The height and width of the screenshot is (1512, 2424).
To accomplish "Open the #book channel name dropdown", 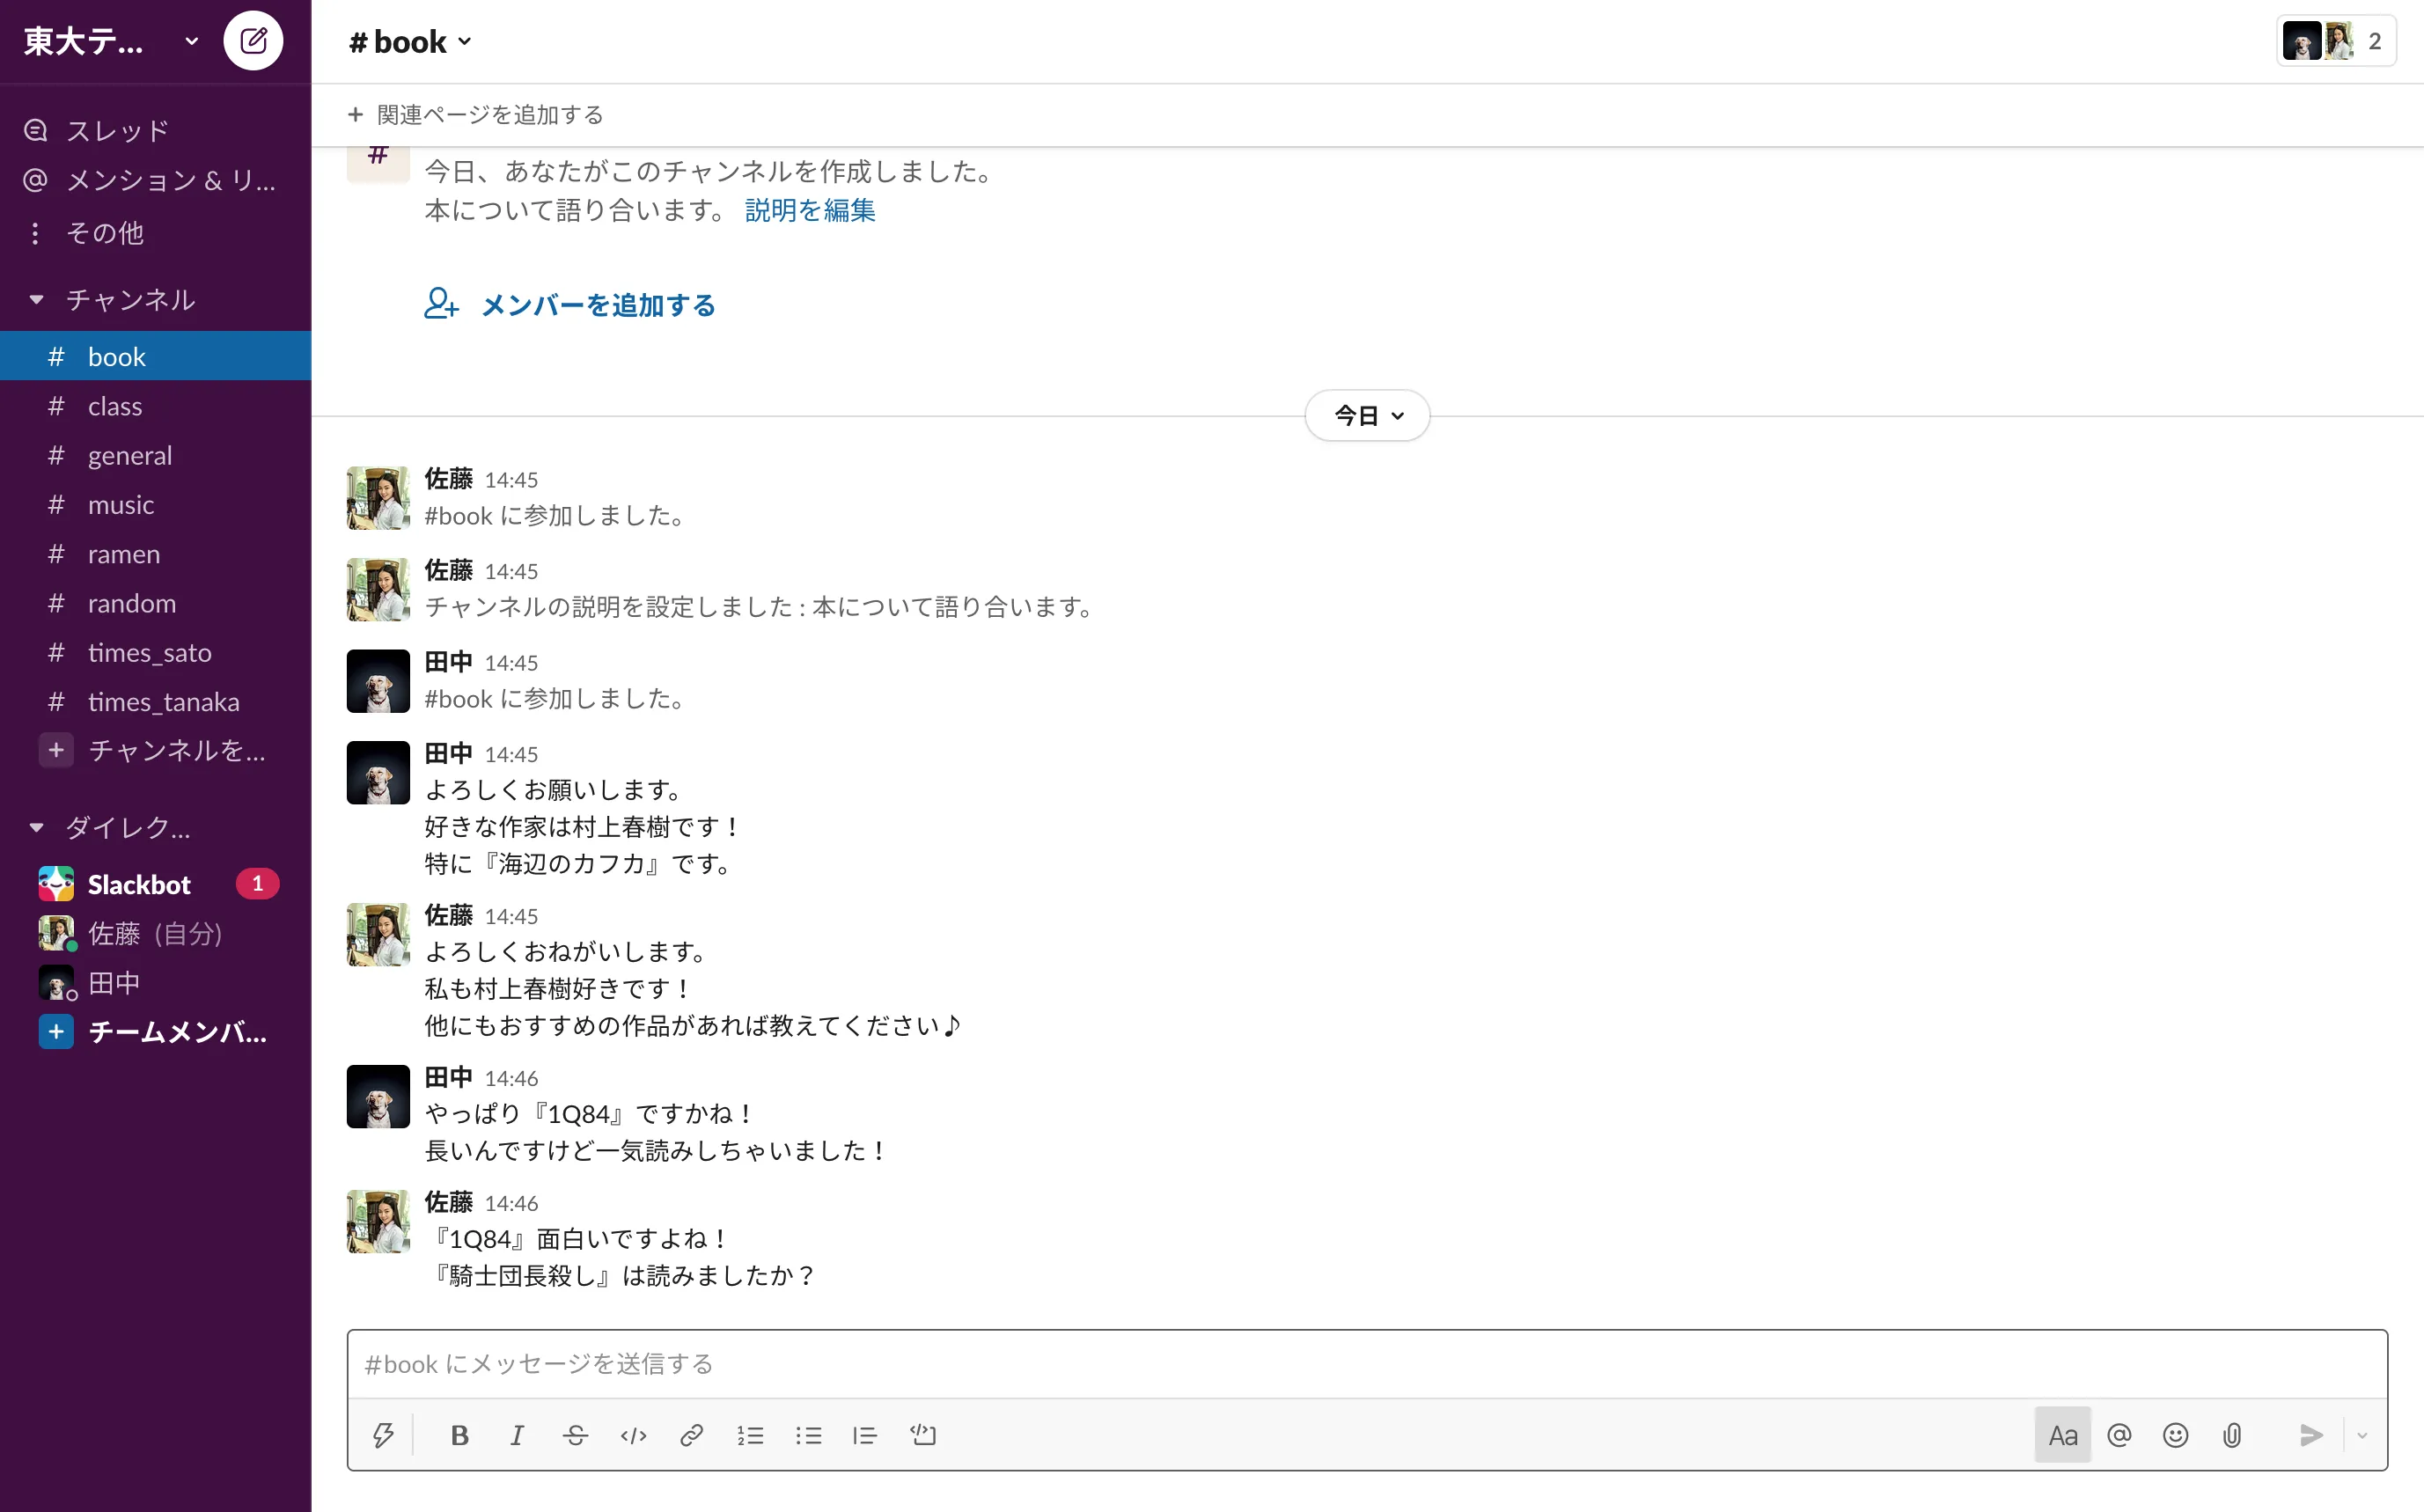I will coord(408,41).
